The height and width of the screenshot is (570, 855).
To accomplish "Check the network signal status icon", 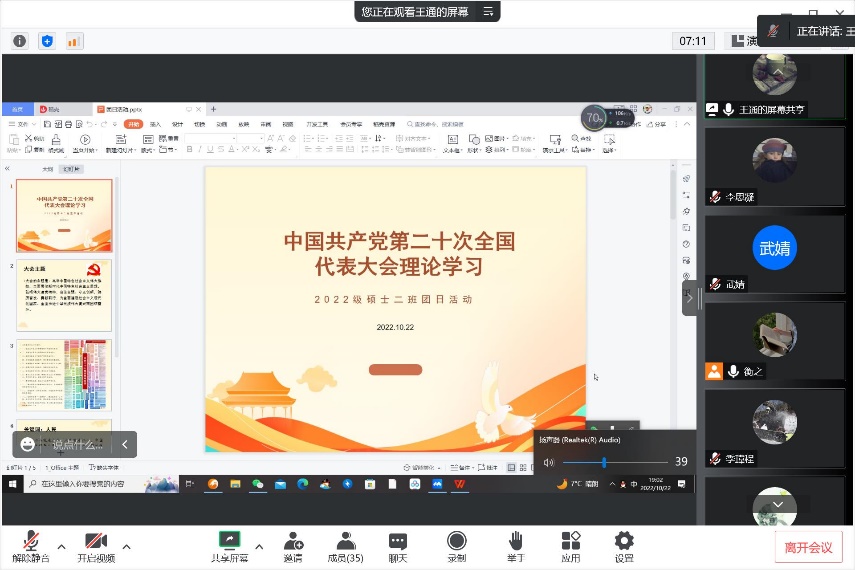I will pos(75,41).
